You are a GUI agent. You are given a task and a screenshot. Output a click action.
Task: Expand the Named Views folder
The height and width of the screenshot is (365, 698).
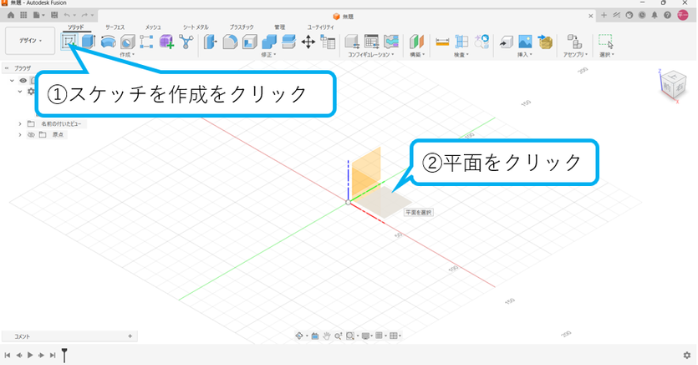click(20, 124)
